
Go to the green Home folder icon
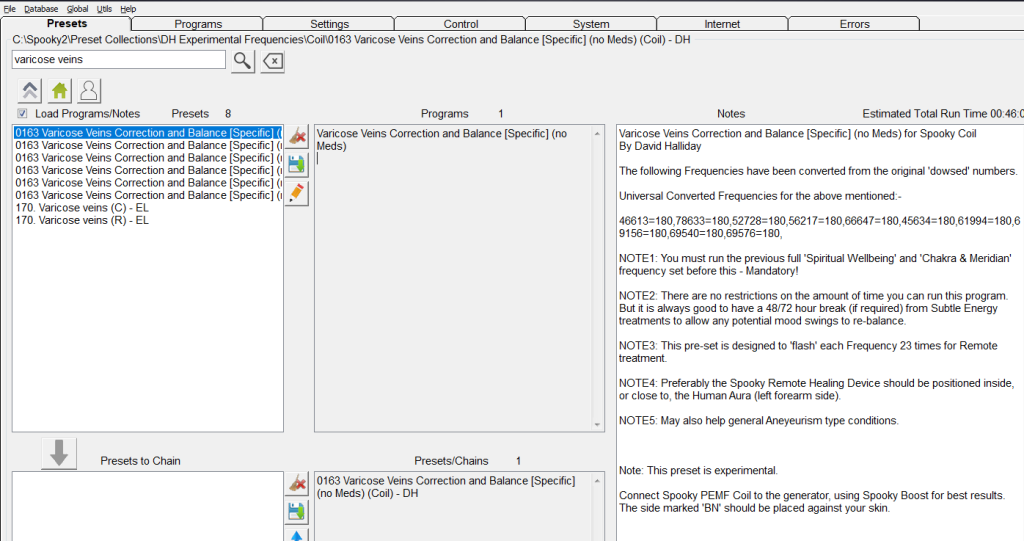(60, 91)
